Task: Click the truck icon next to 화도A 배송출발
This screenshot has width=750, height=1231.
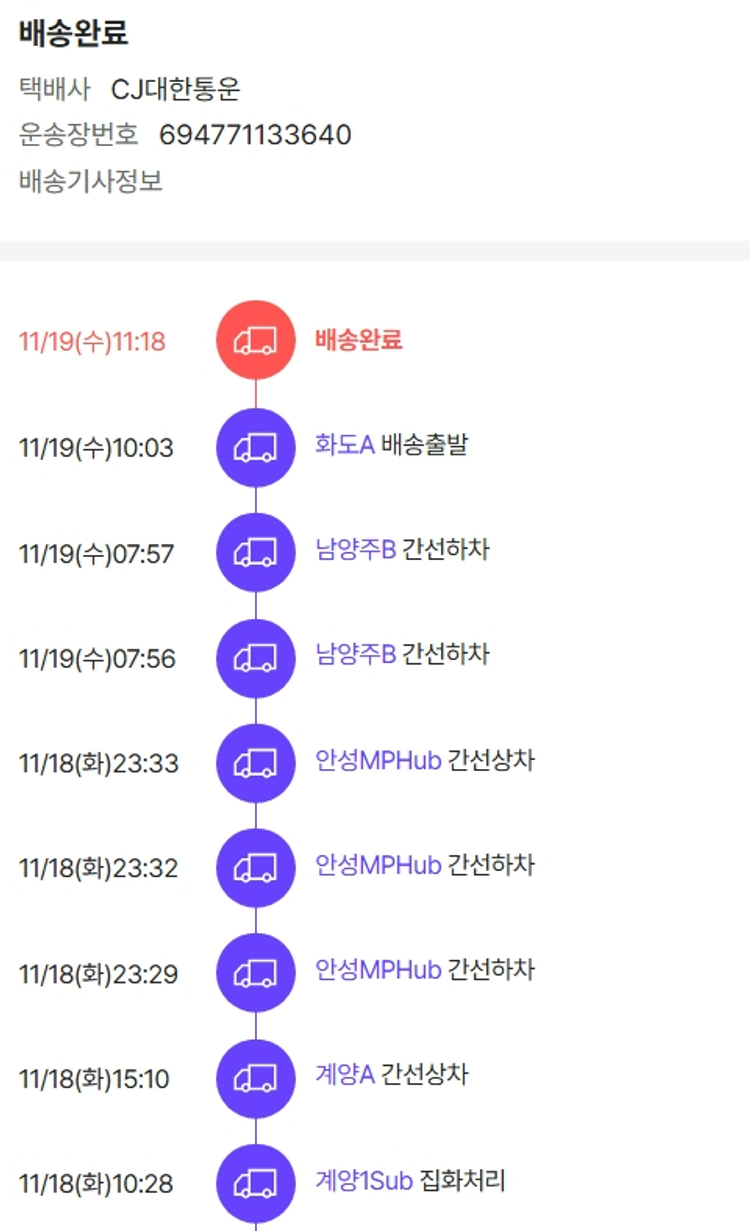Action: coord(256,447)
